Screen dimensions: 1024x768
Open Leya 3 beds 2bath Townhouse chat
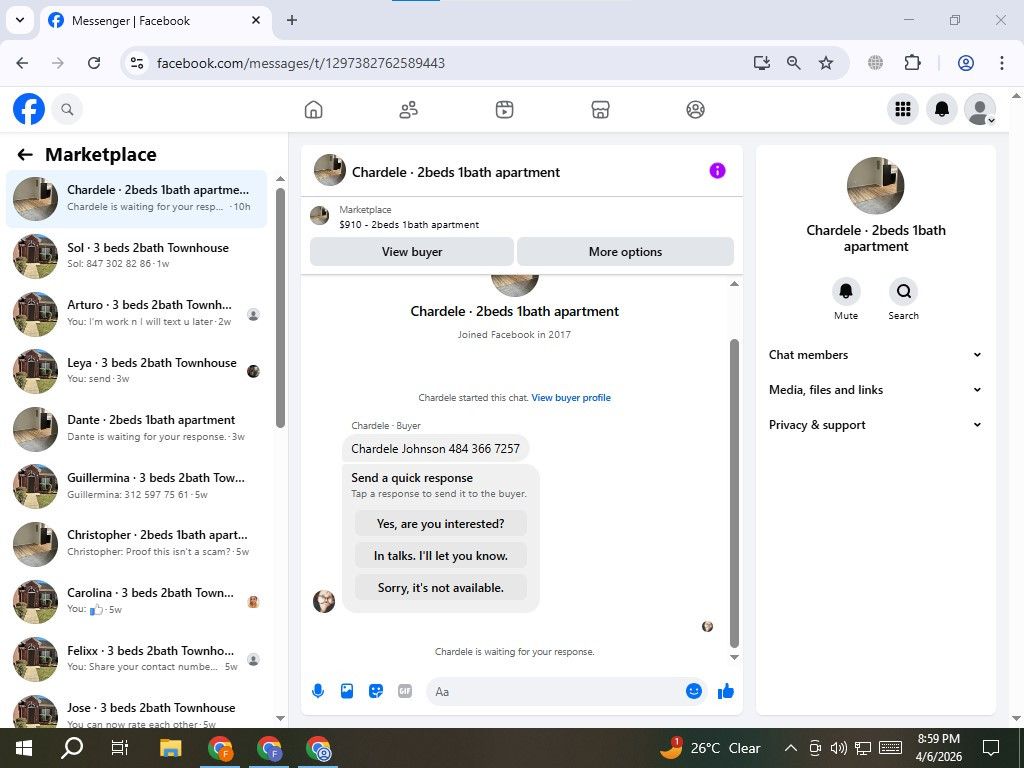tap(136, 371)
